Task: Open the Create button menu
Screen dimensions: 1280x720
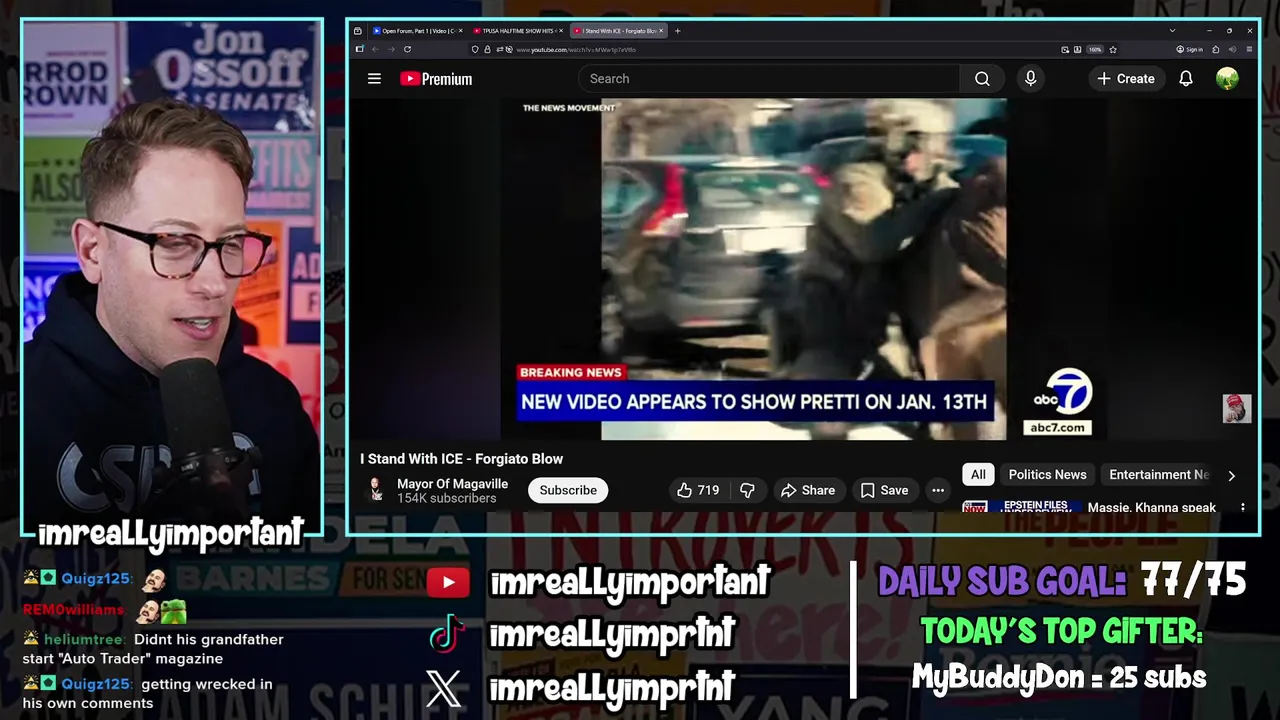Action: 1125,78
